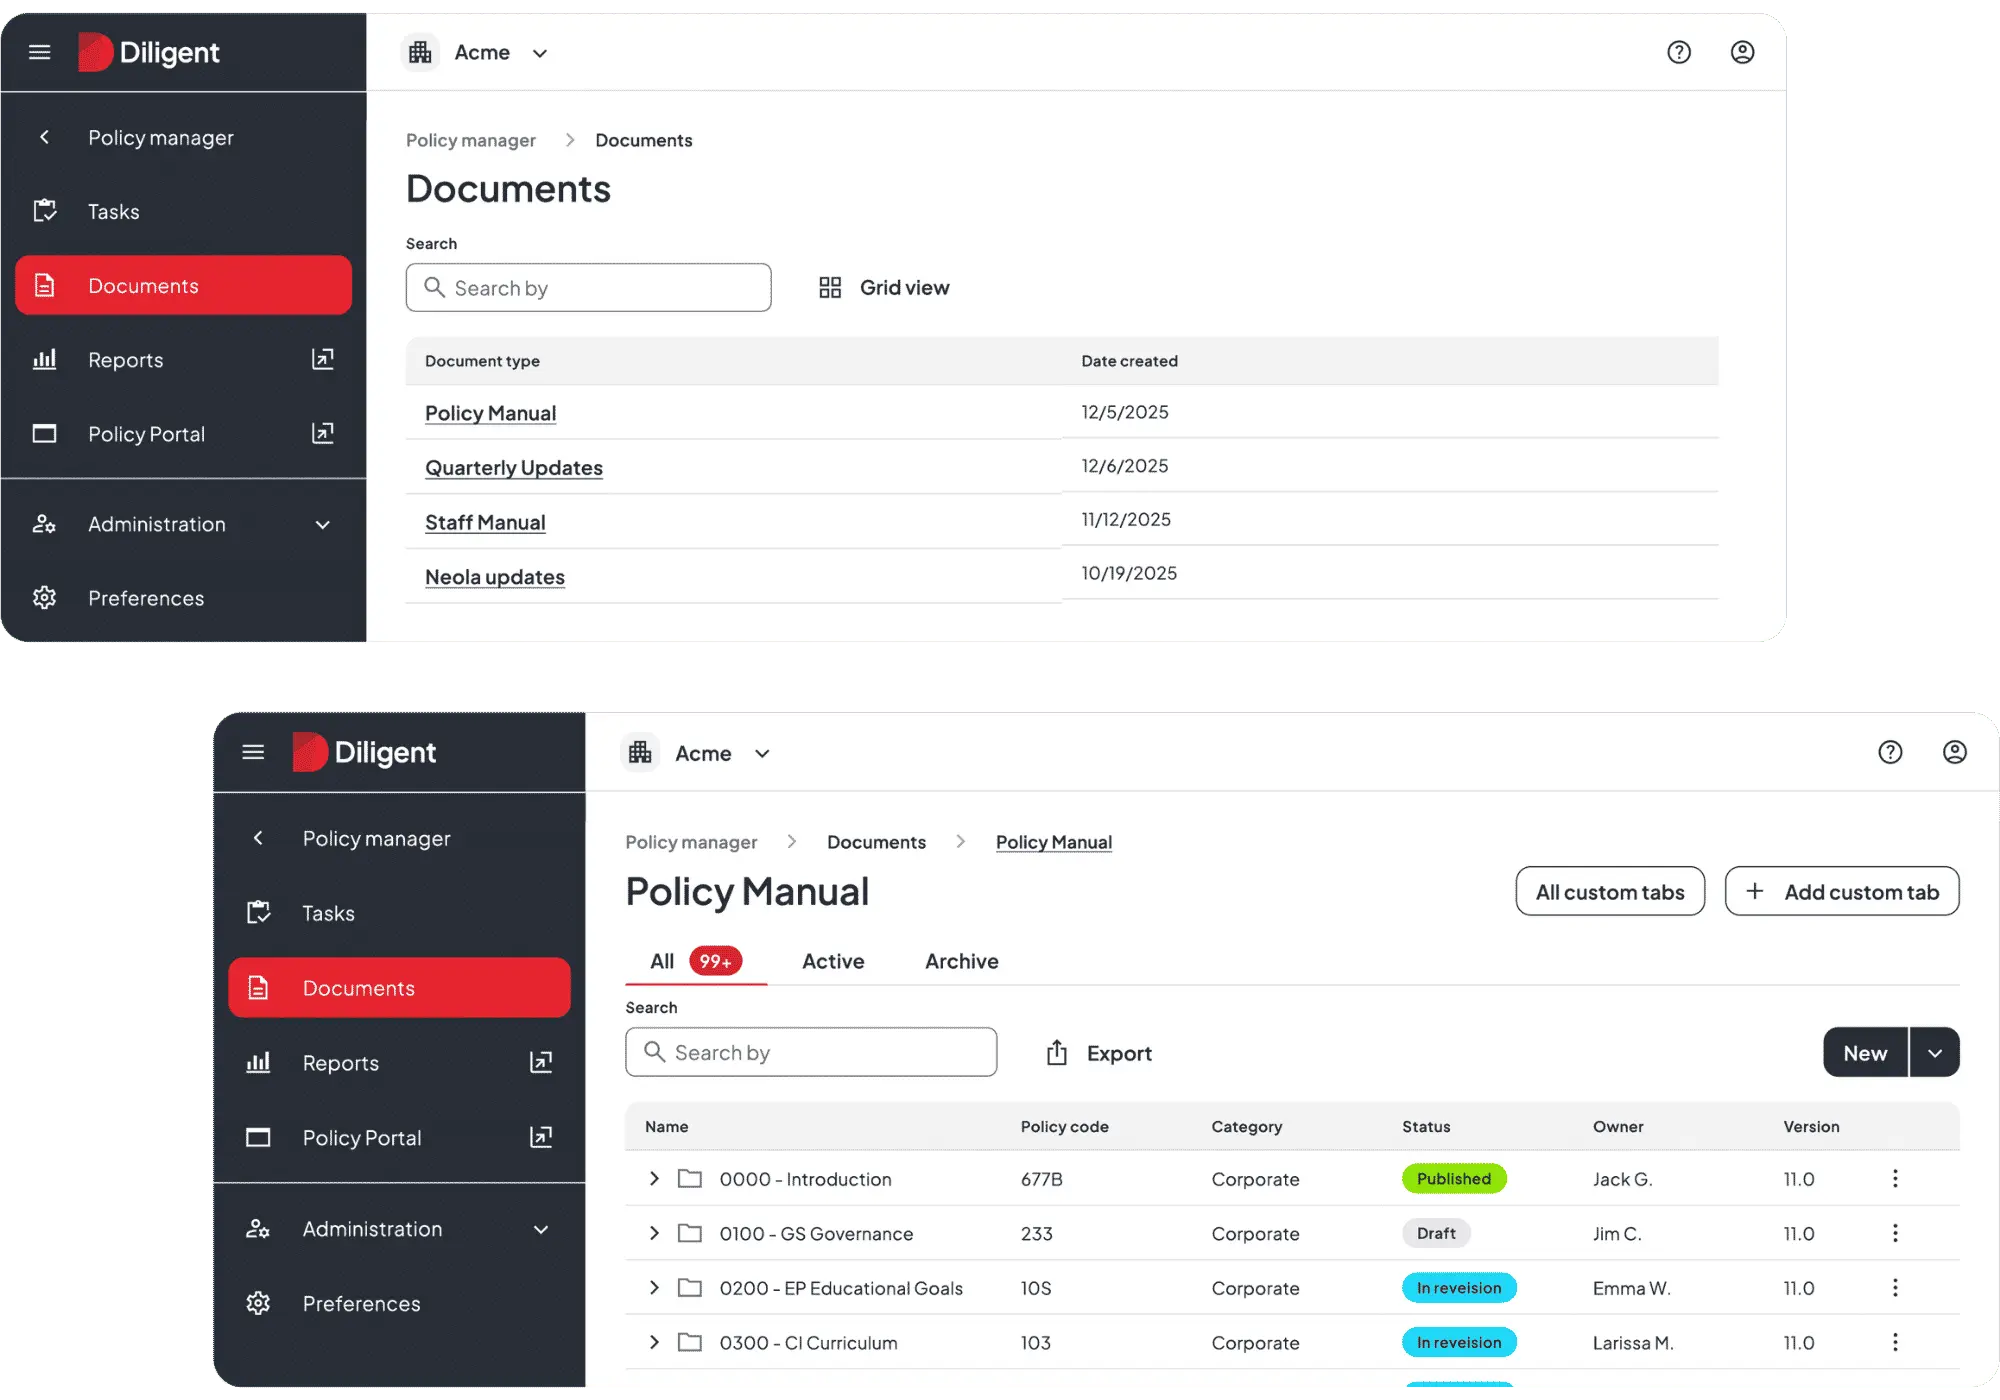Expand the 0300 - CI Curriculum folder row
Viewport: 2000px width, 1400px height.
coord(654,1342)
